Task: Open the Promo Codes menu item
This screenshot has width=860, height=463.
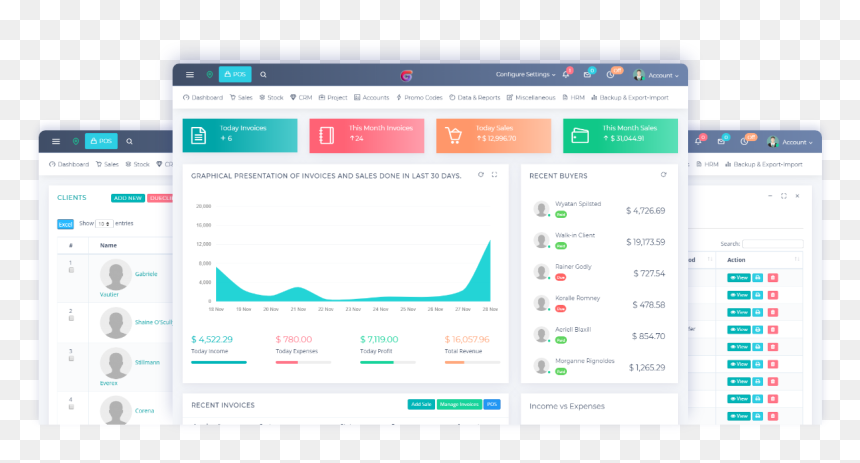Action: [419, 98]
